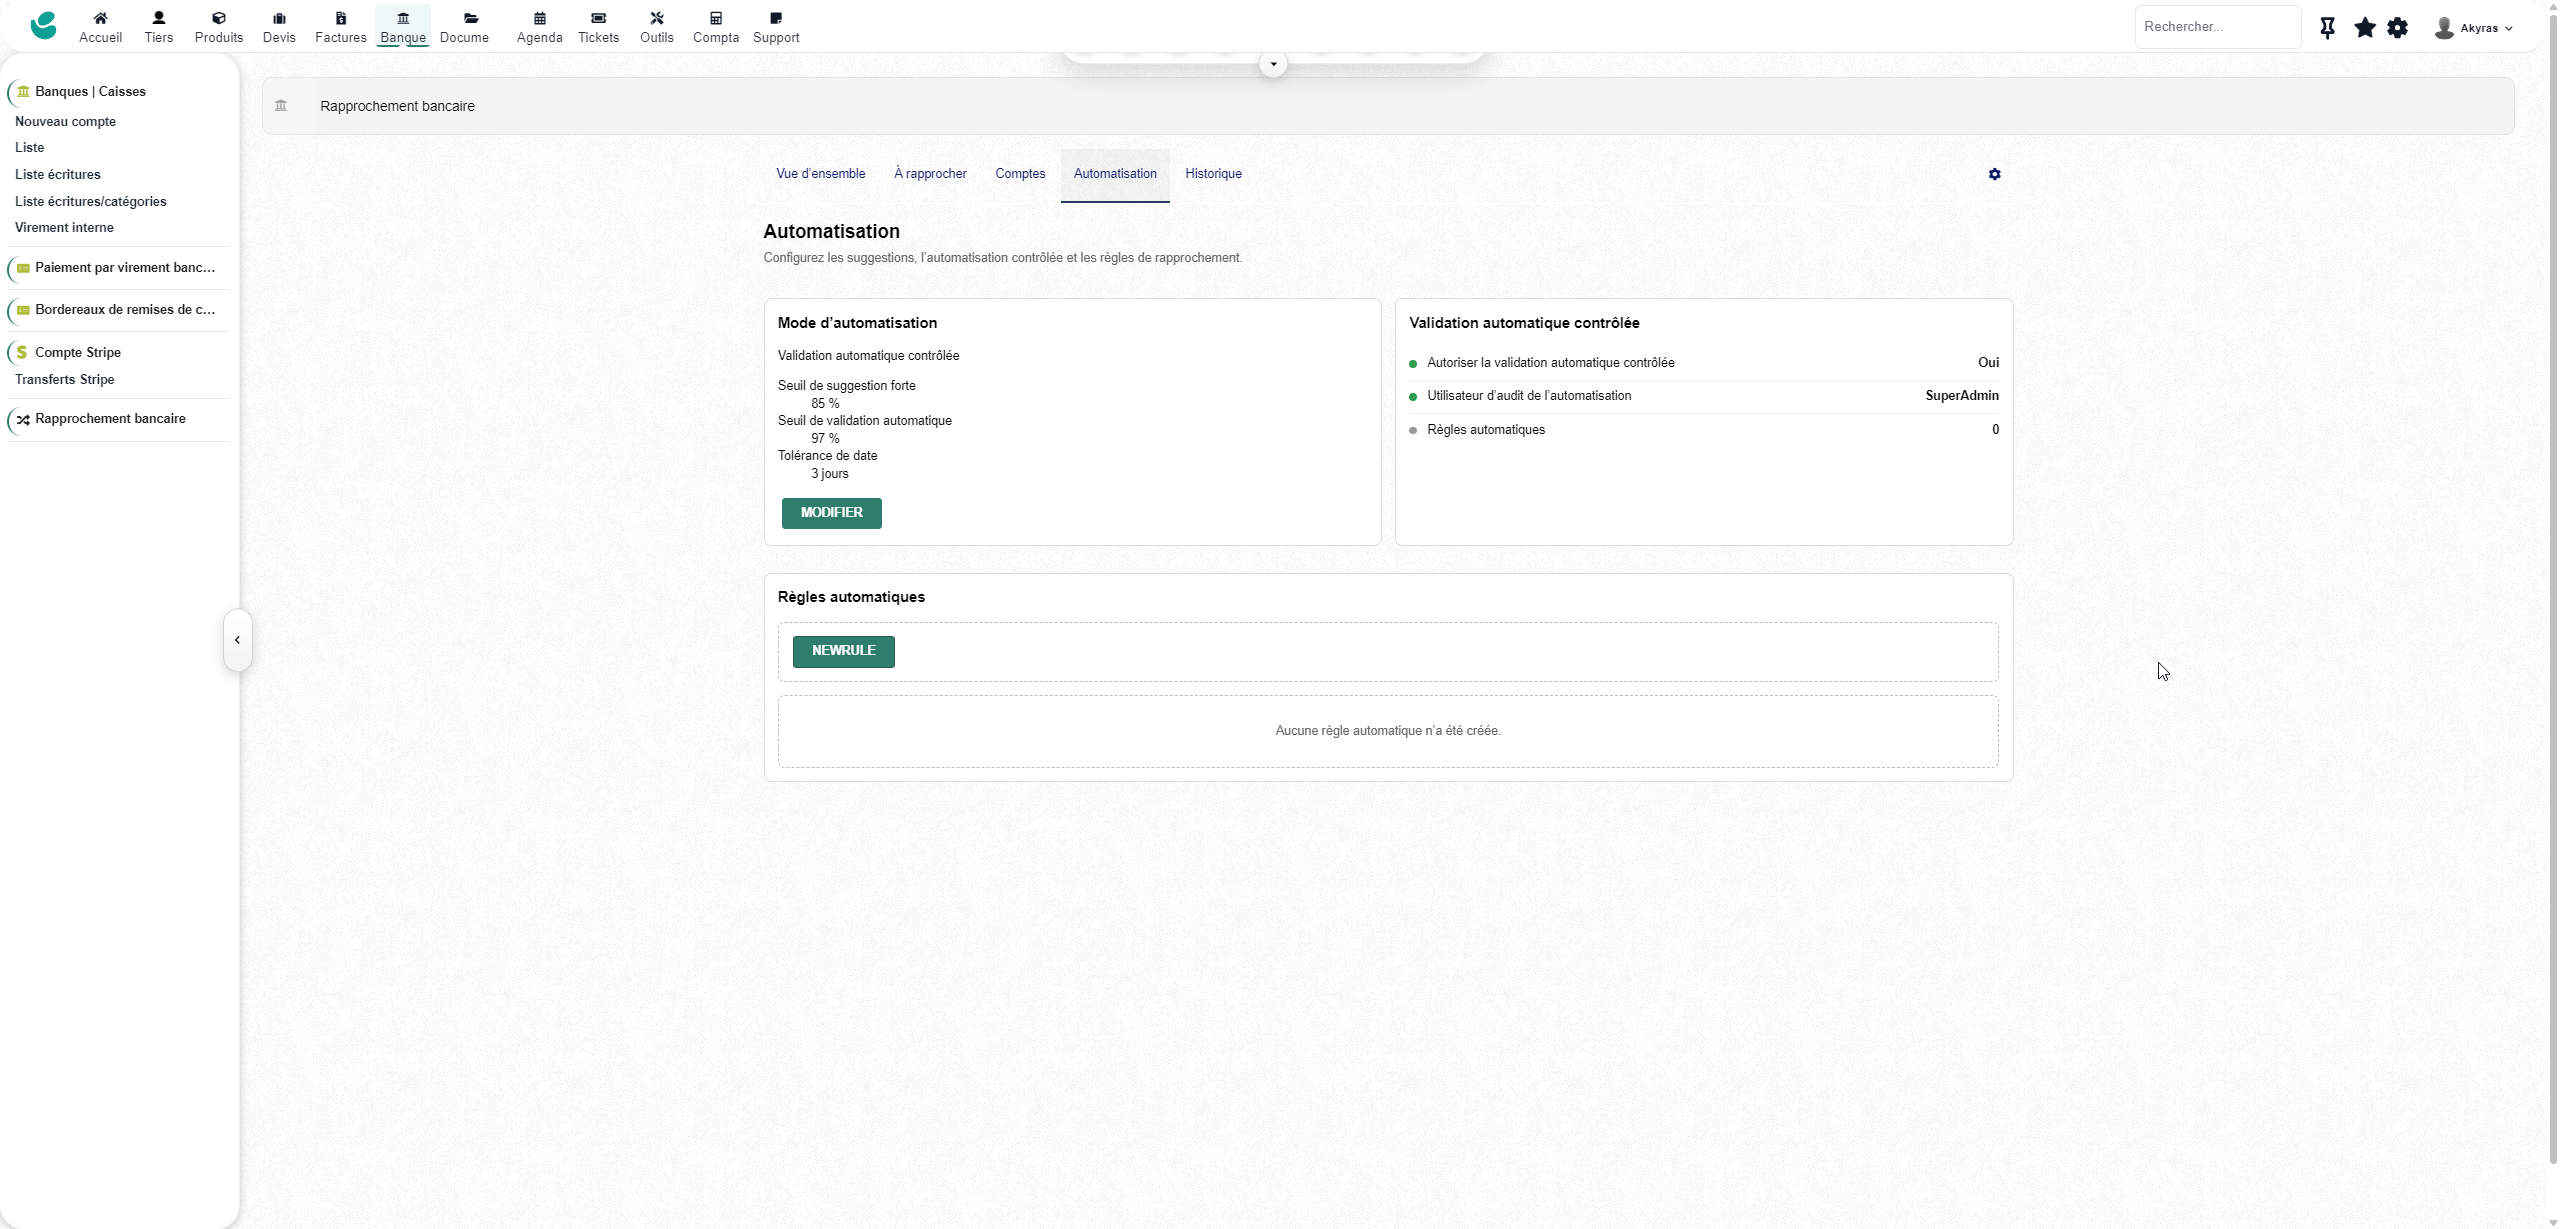Open the Docume documents menu
Image resolution: width=2560 pixels, height=1229 pixels.
tap(464, 27)
